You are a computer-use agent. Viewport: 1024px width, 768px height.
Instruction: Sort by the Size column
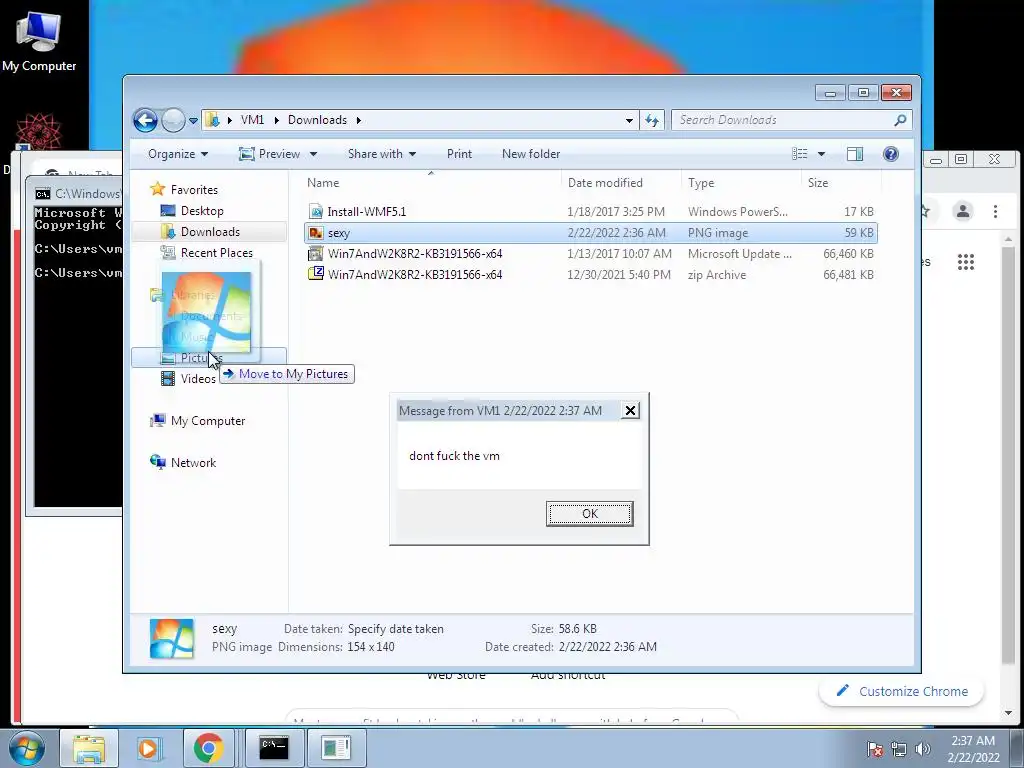click(841, 183)
